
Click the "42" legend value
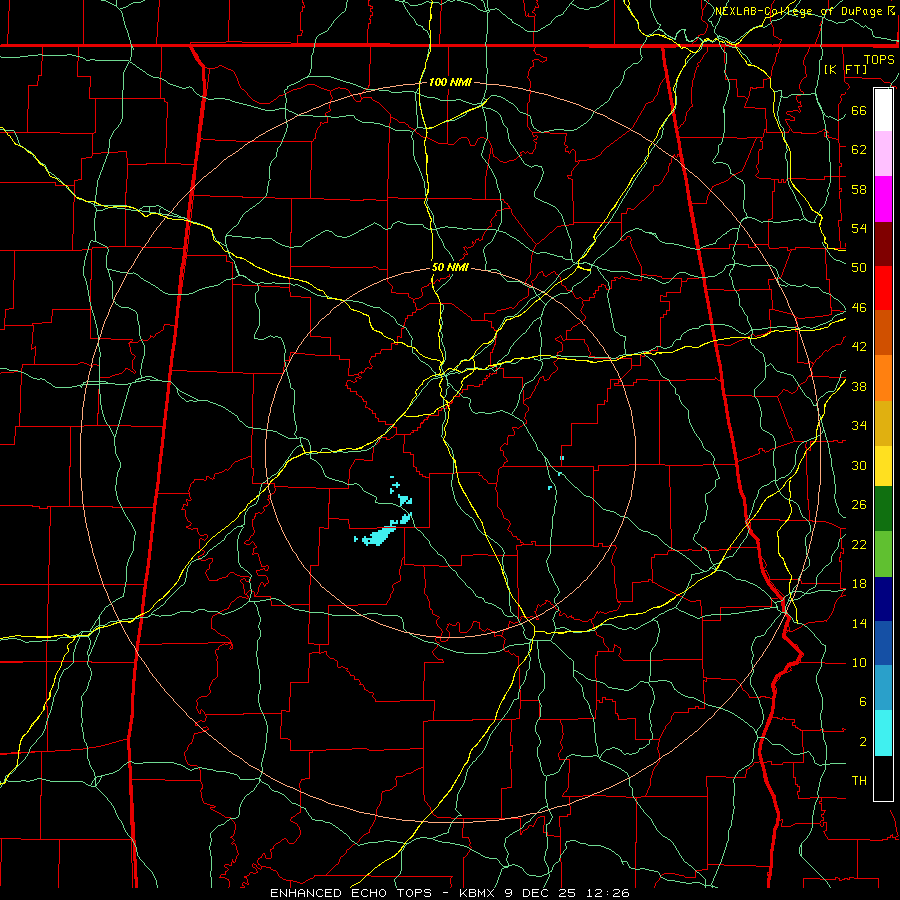(x=859, y=347)
